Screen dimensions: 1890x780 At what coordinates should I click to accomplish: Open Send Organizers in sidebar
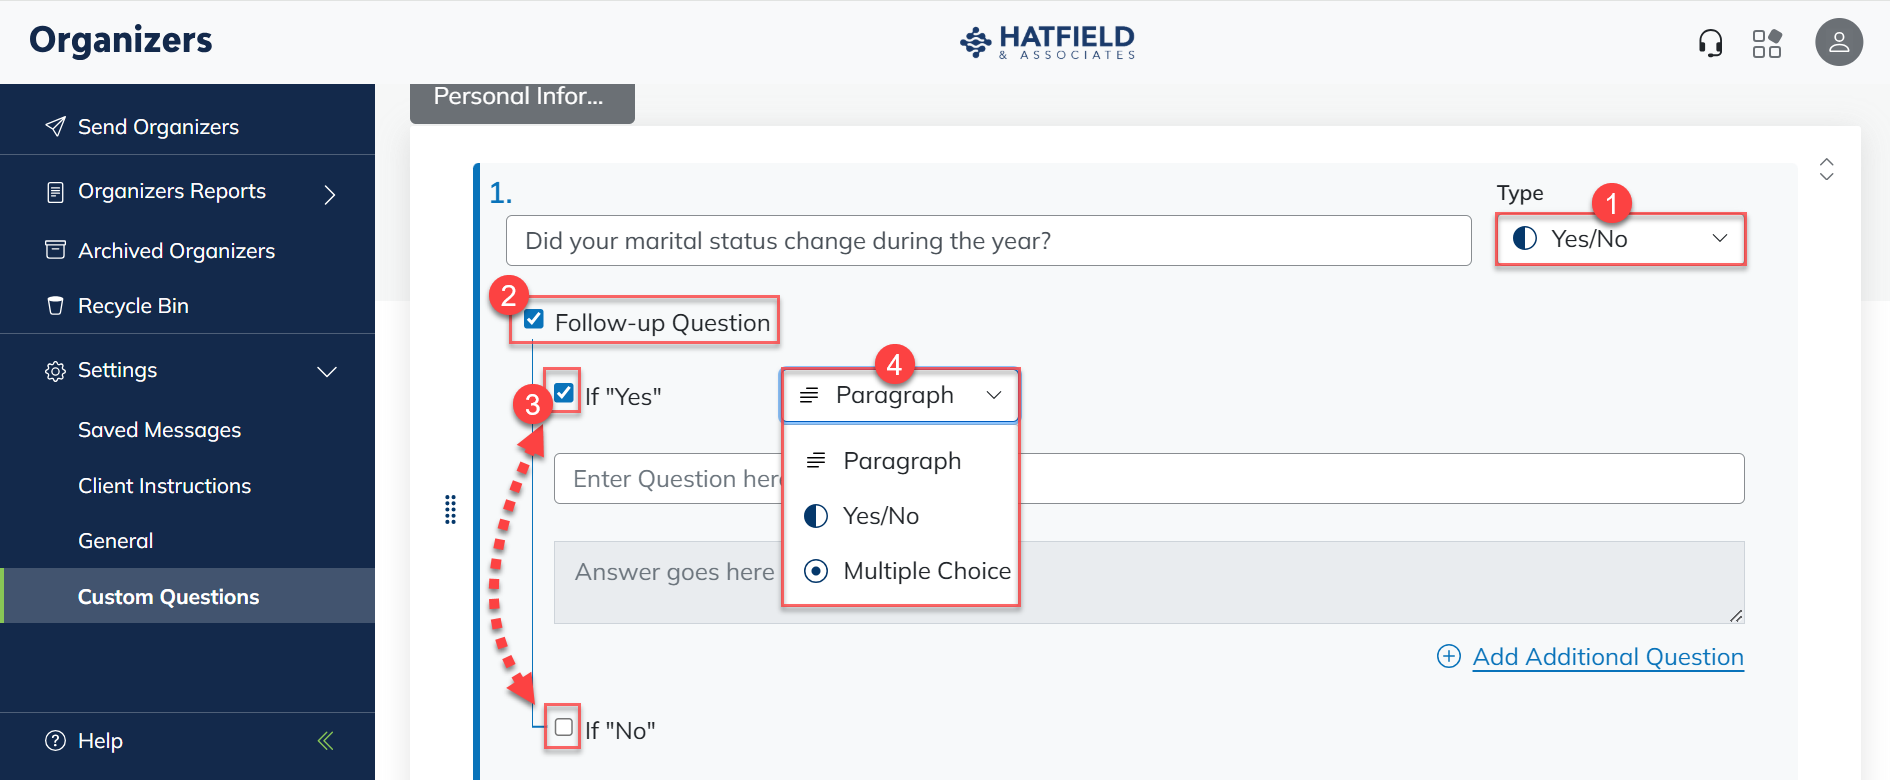[158, 127]
